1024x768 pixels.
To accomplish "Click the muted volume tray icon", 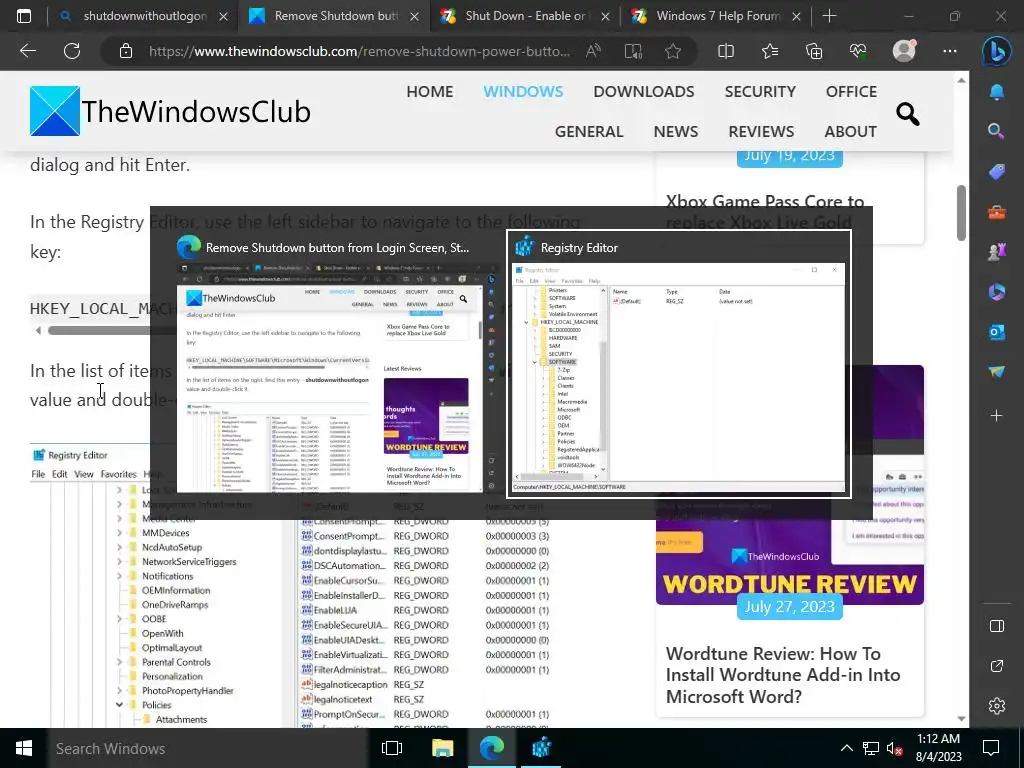I will tap(894, 748).
